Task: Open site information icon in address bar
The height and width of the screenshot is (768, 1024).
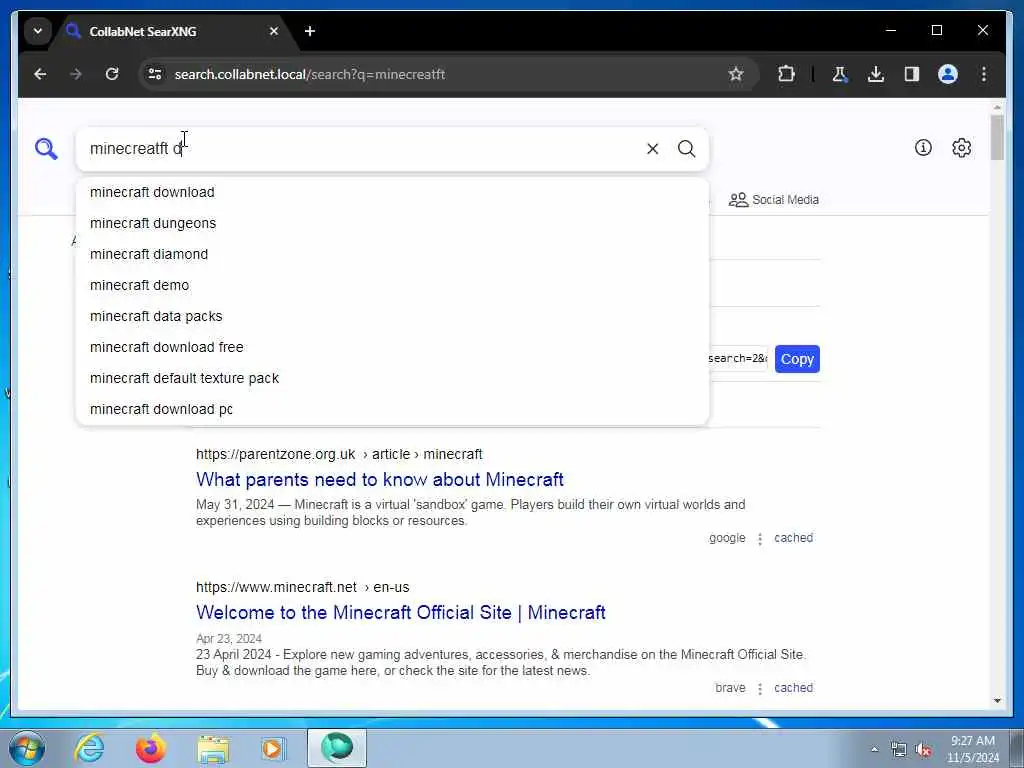Action: (x=155, y=74)
